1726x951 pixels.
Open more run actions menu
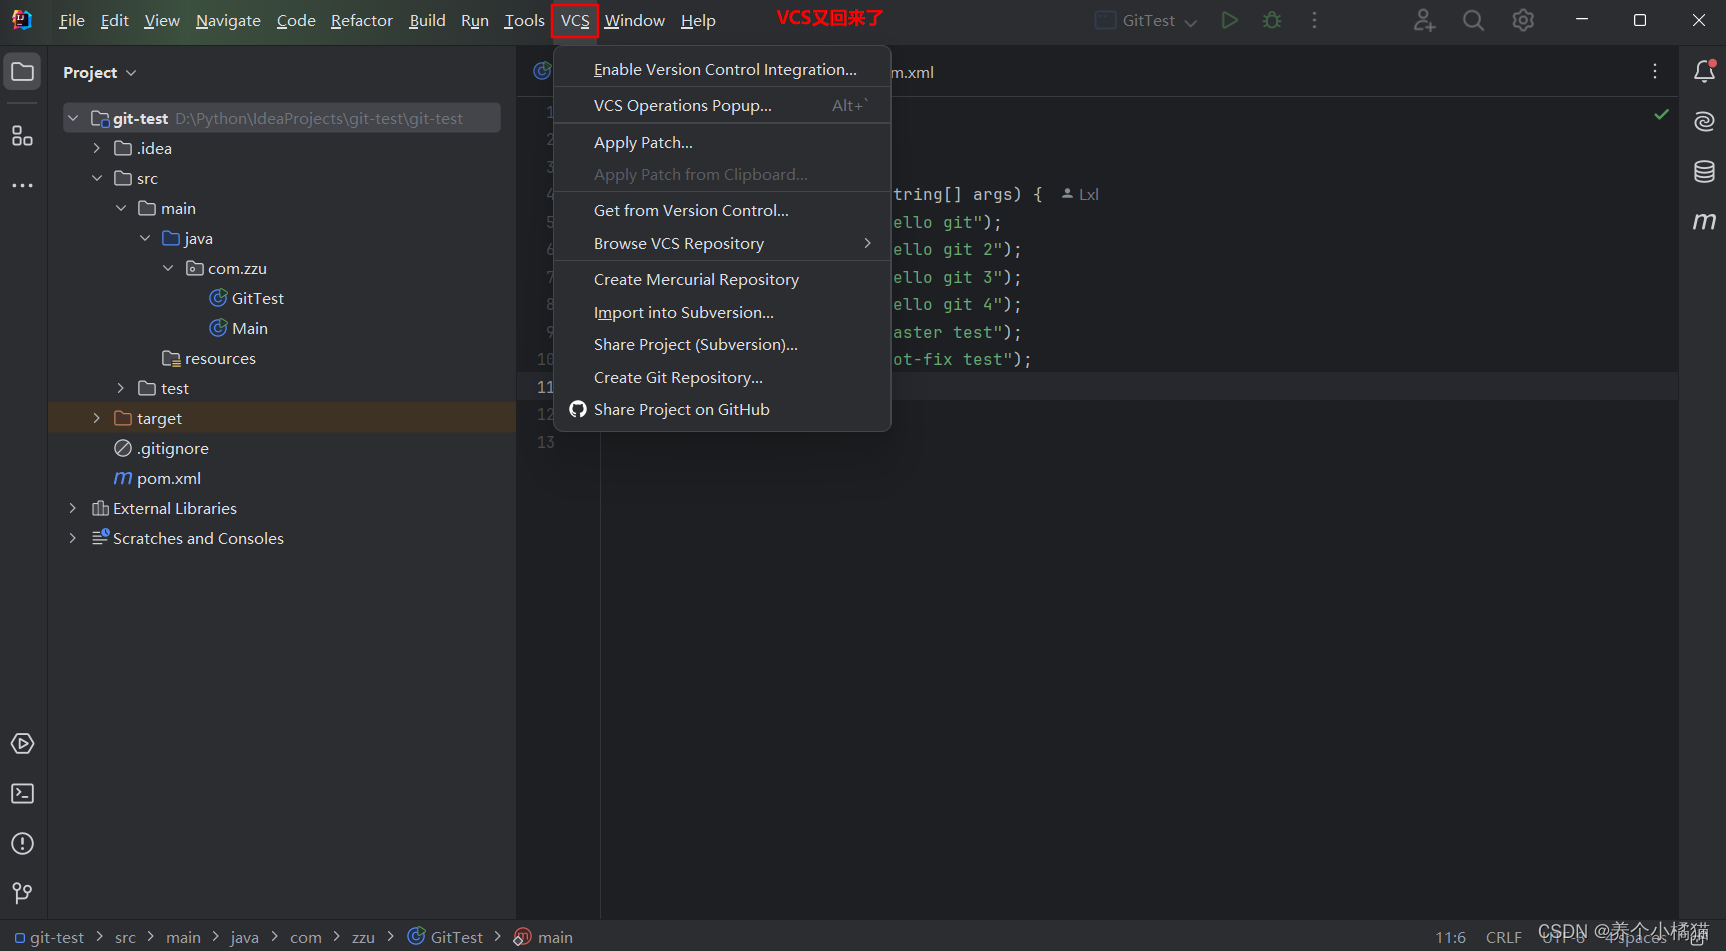[1314, 20]
